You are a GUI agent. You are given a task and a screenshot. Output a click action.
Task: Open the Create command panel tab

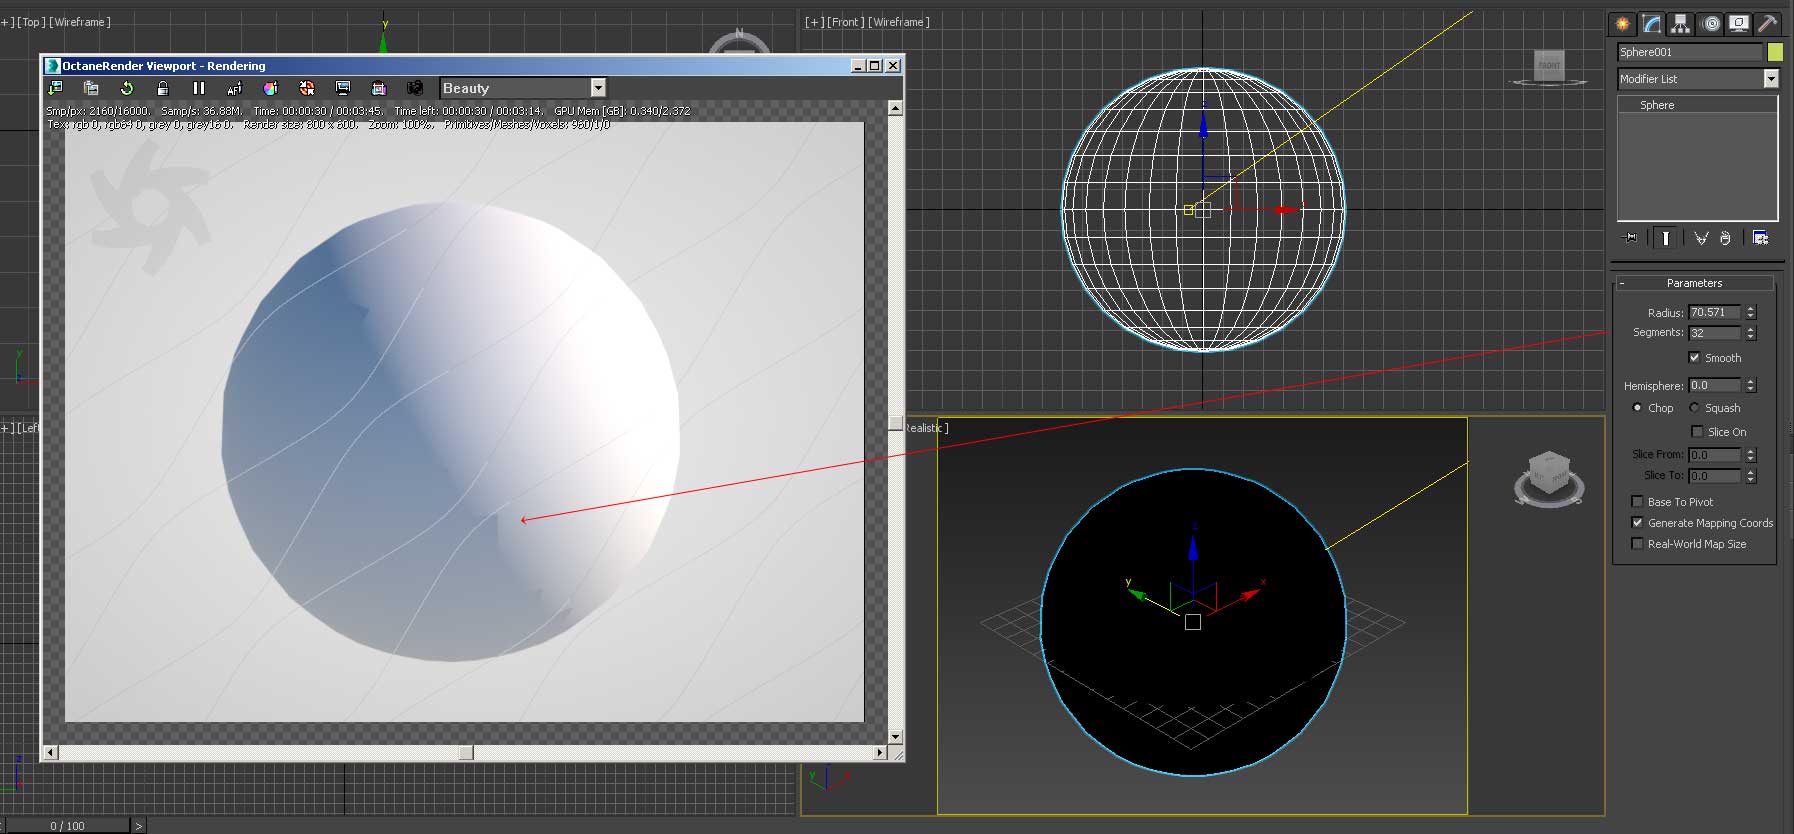point(1622,24)
